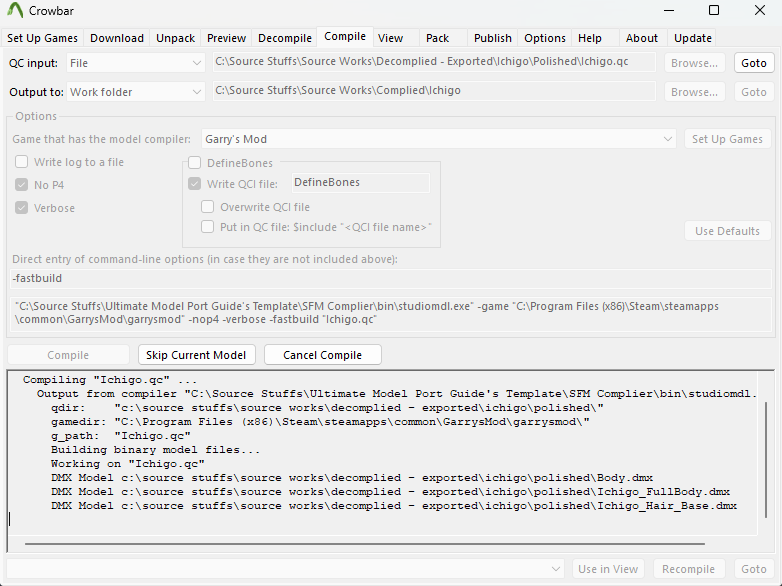
Task: Open the Update tab
Action: pyautogui.click(x=693, y=38)
